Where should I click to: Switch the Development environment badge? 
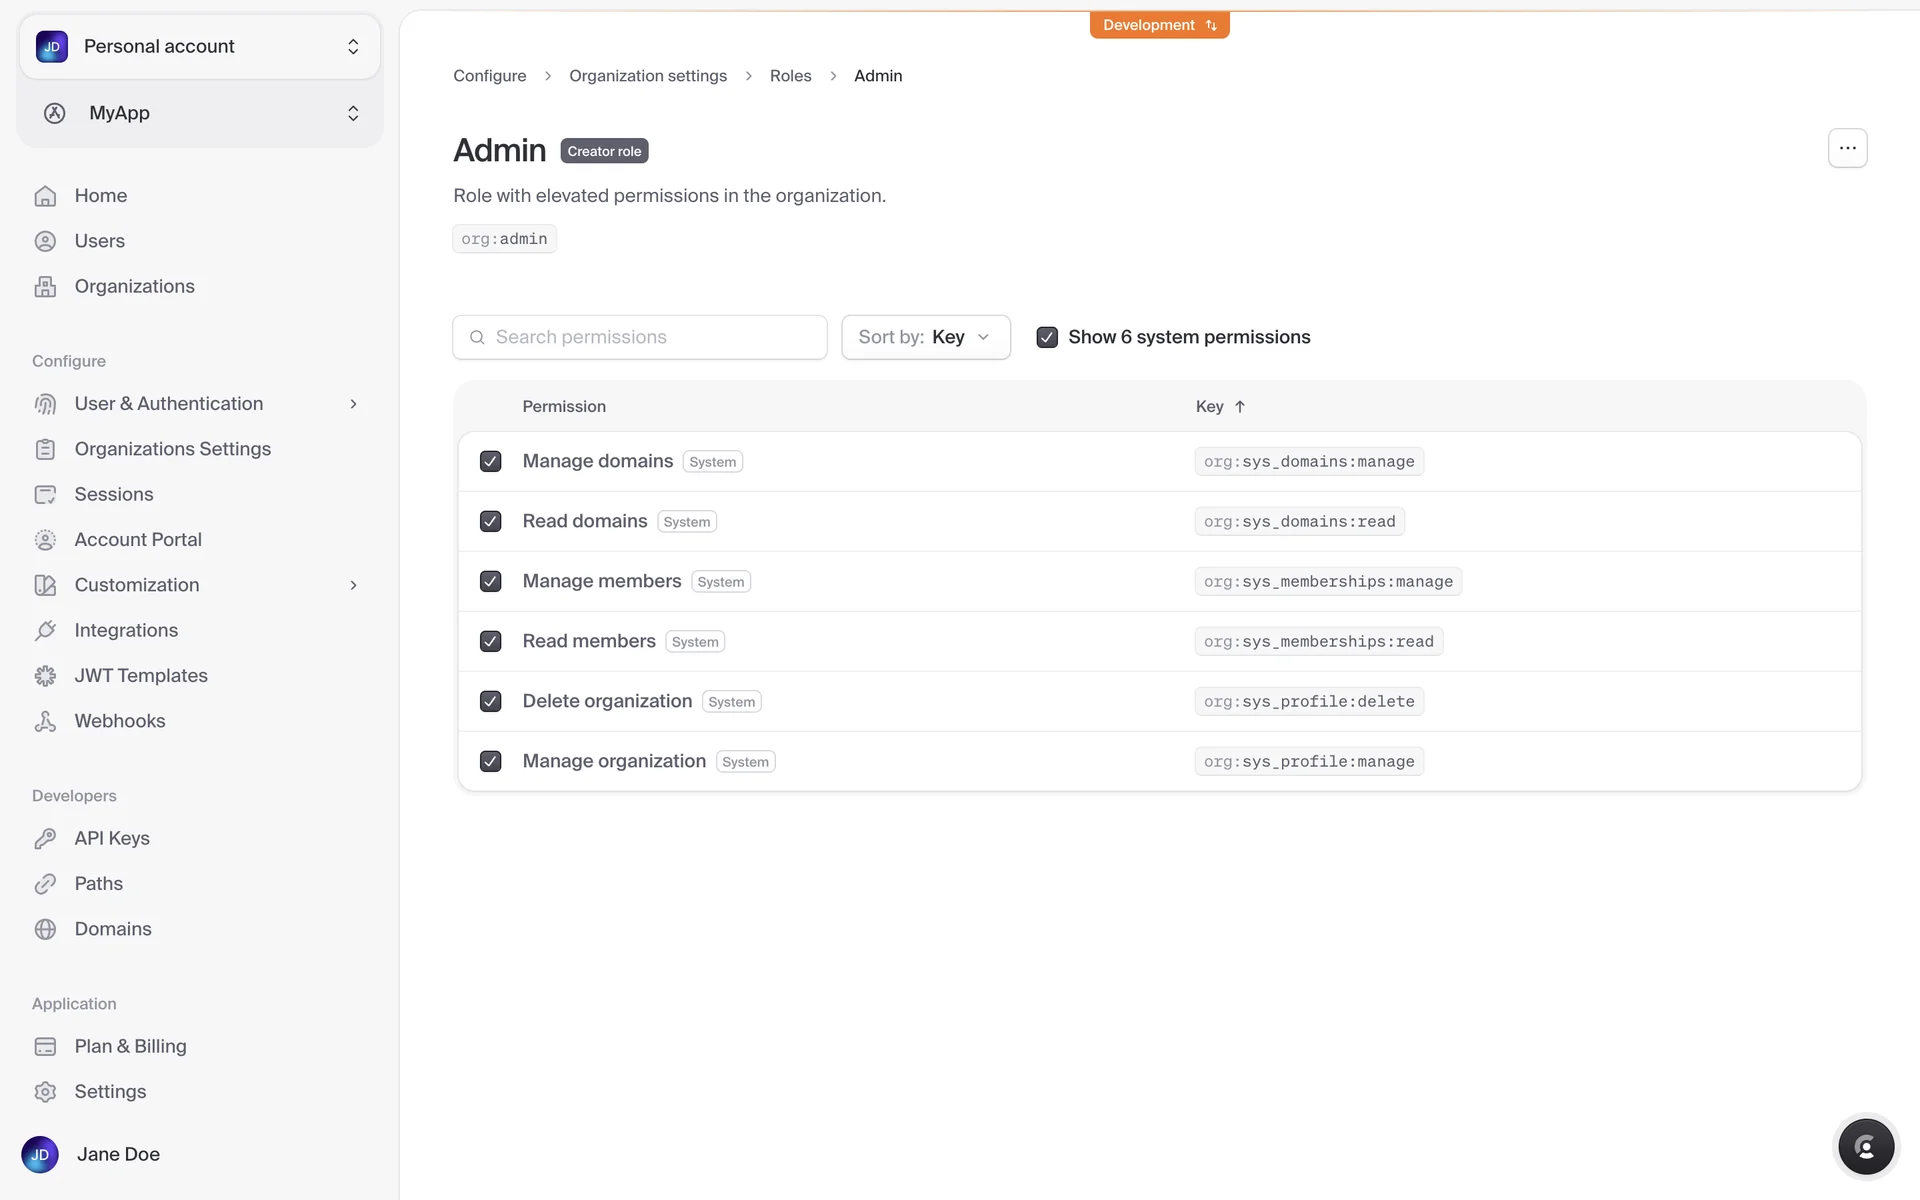click(1159, 25)
